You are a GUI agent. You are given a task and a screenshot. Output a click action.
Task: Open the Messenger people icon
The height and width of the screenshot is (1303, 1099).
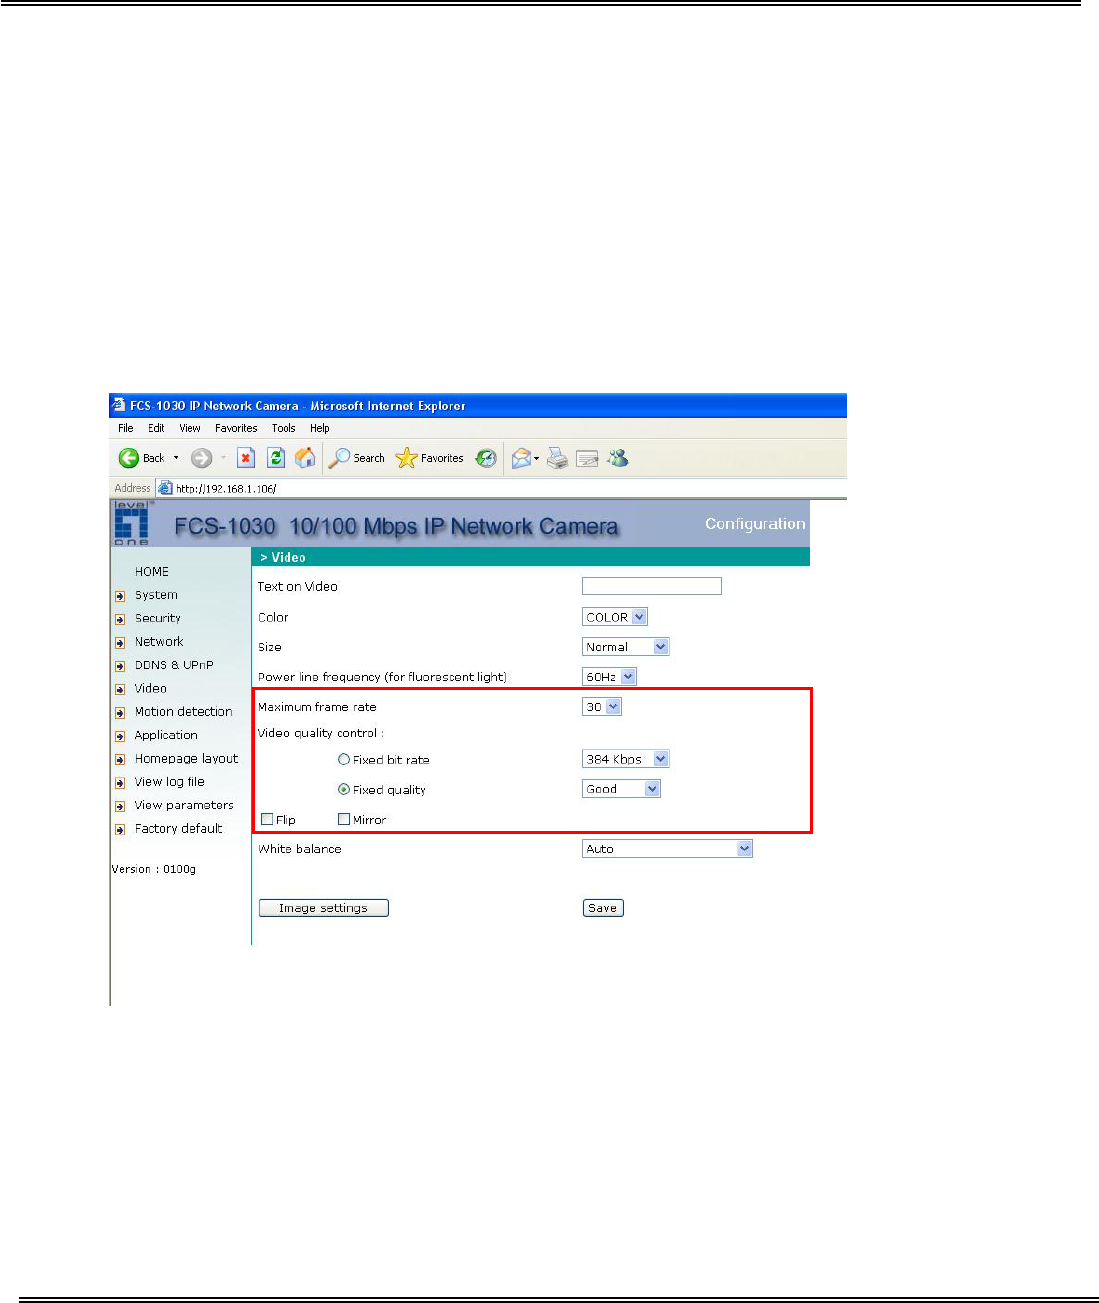(618, 458)
